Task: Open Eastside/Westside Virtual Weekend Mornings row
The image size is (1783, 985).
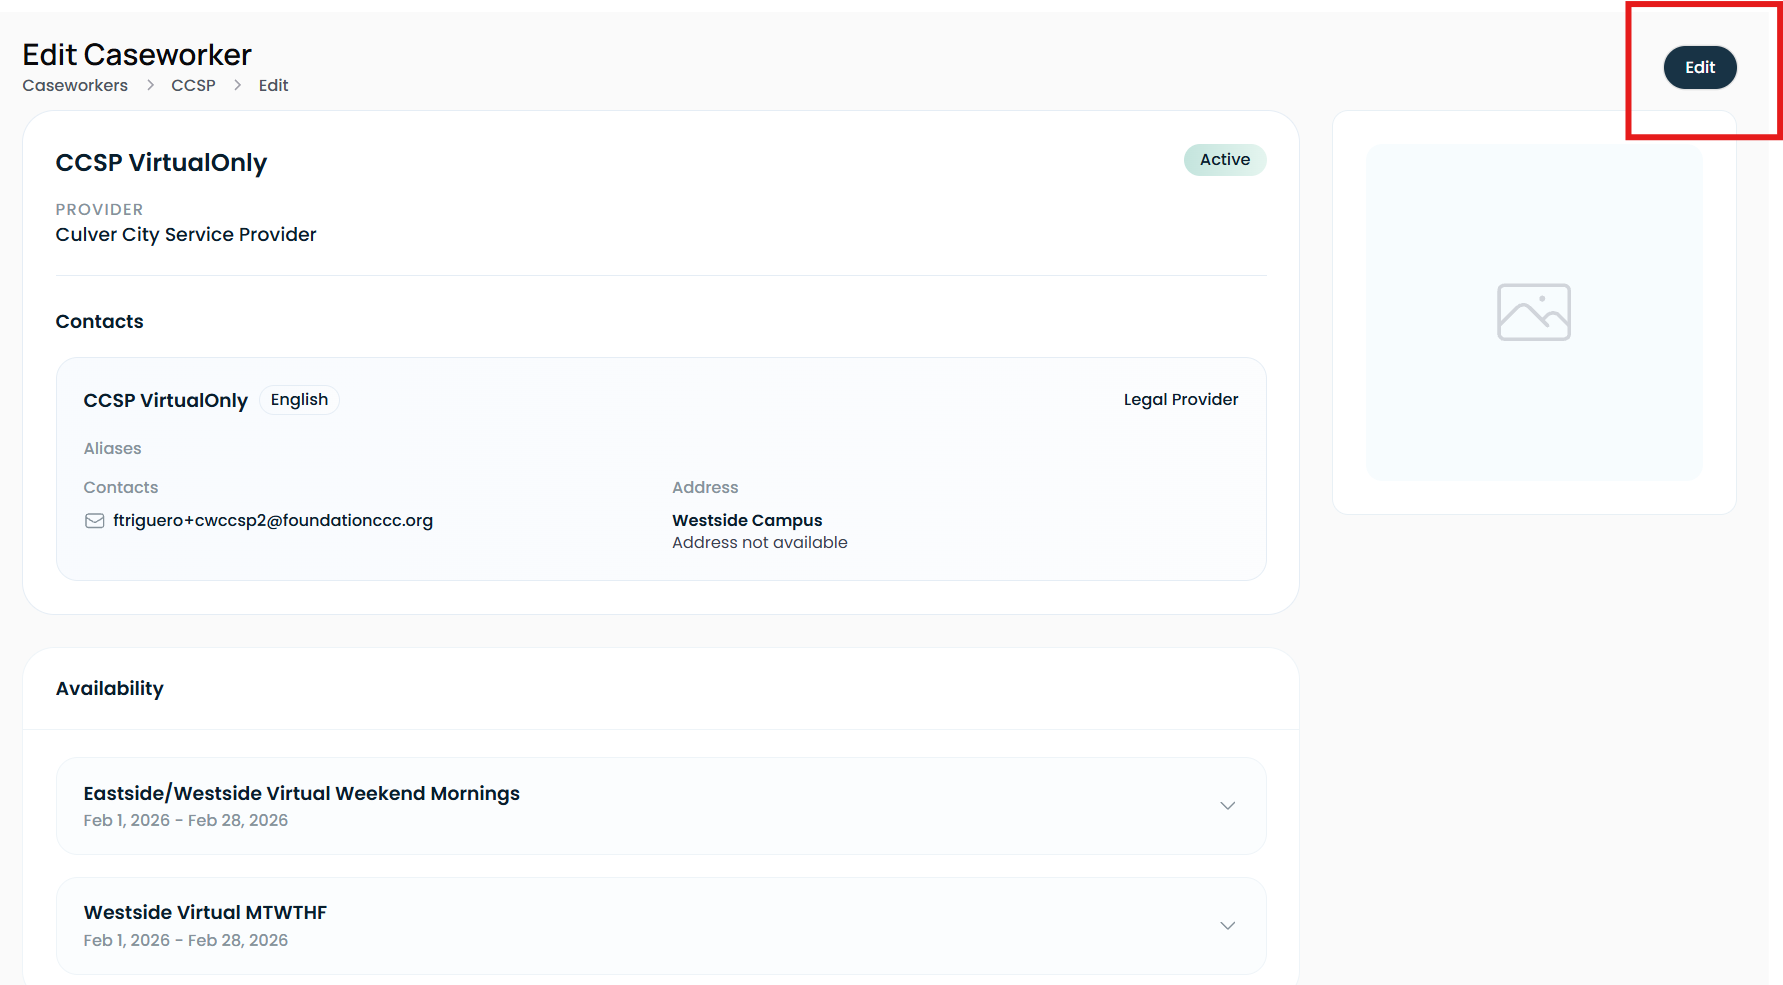Action: [x=661, y=806]
